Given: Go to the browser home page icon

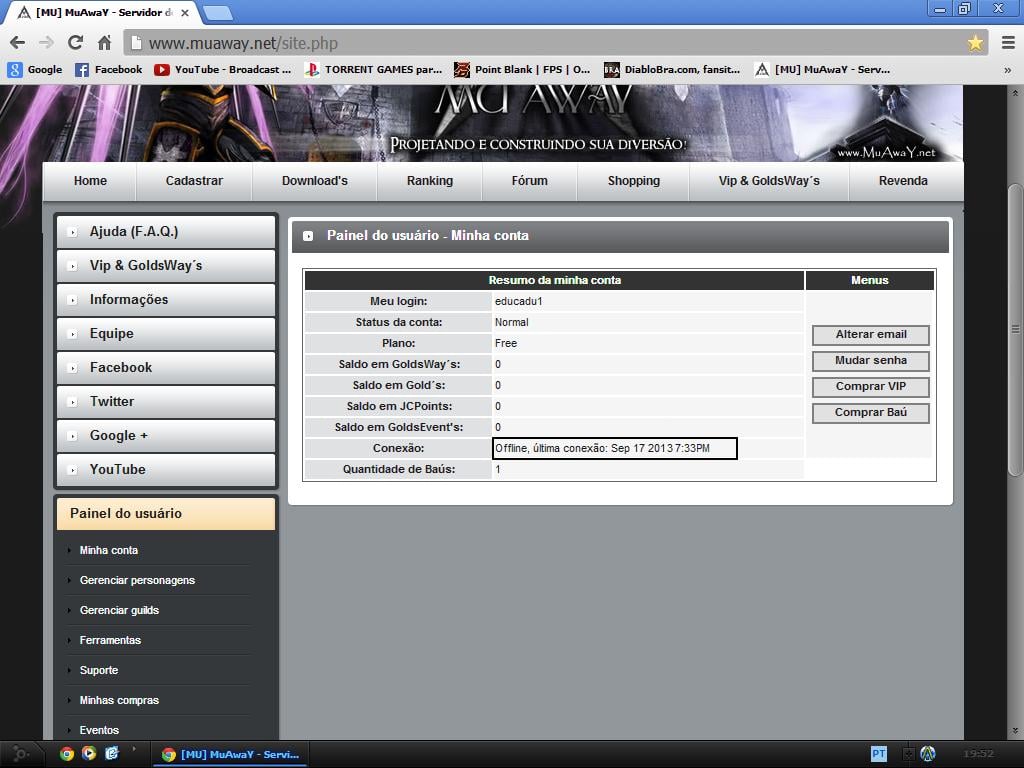Looking at the screenshot, I should pyautogui.click(x=104, y=43).
